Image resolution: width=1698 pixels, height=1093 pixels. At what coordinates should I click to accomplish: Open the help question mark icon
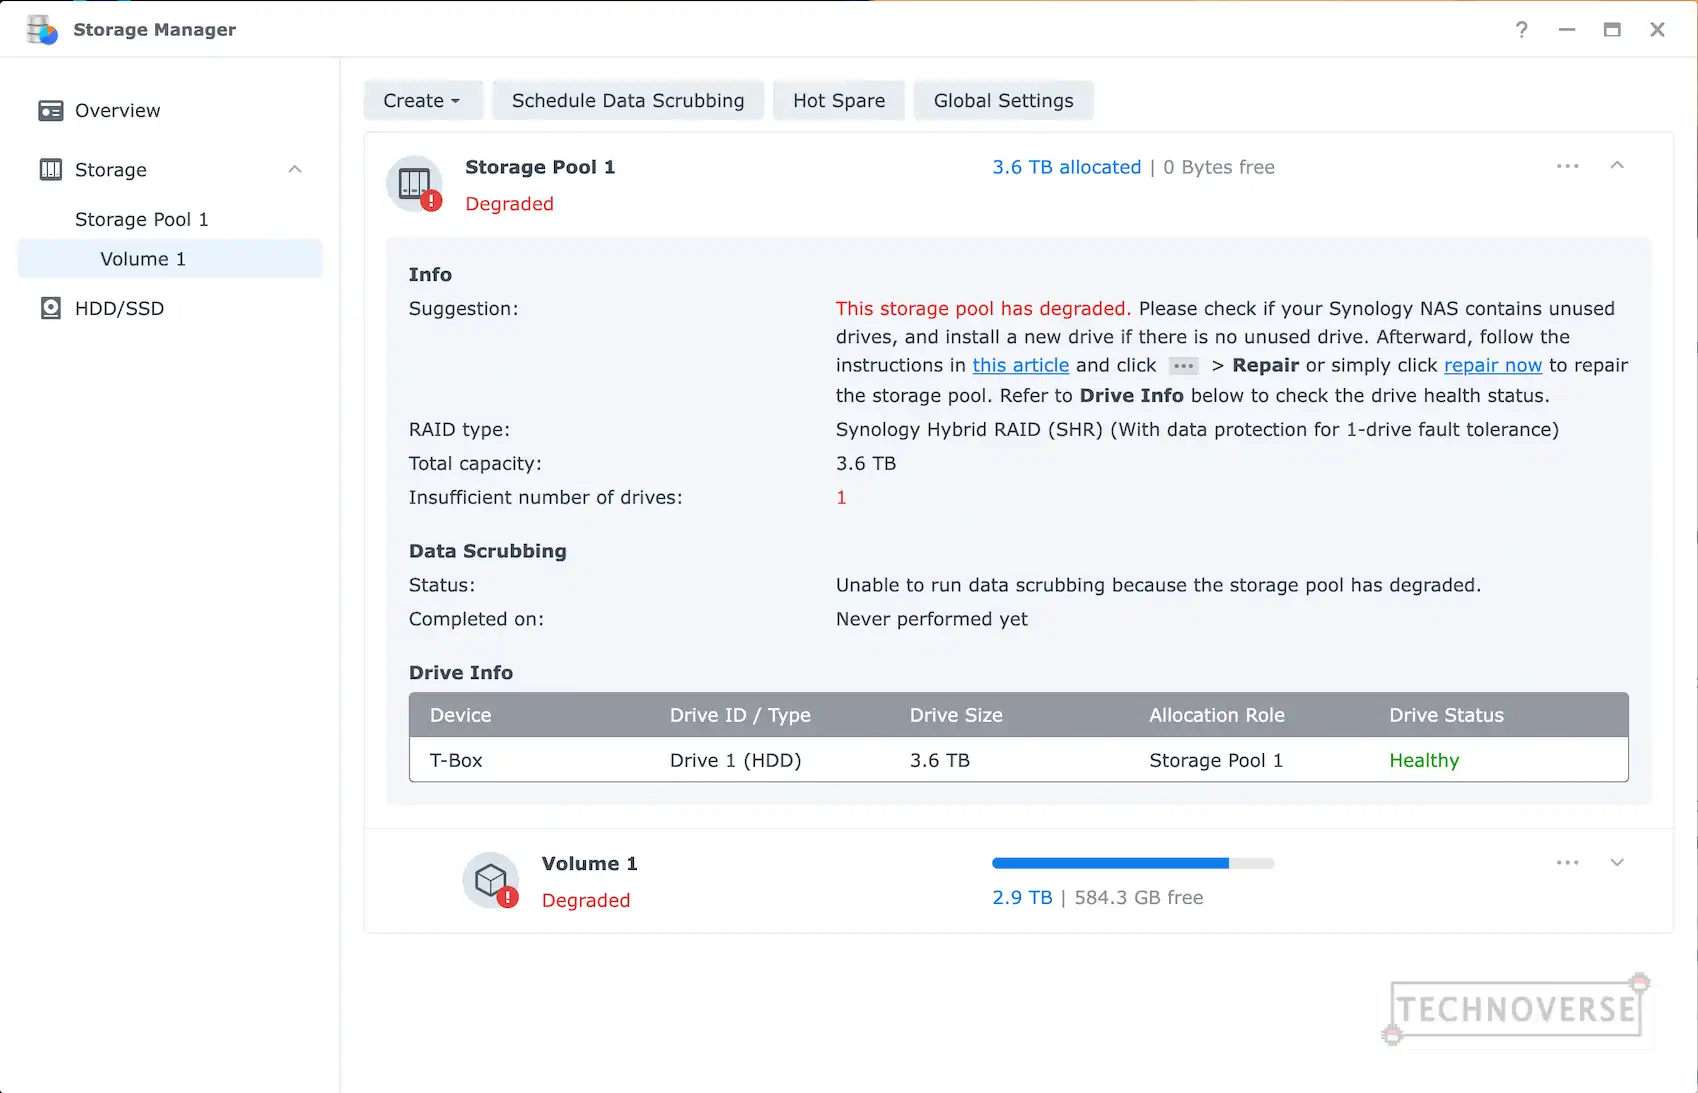[x=1521, y=30]
